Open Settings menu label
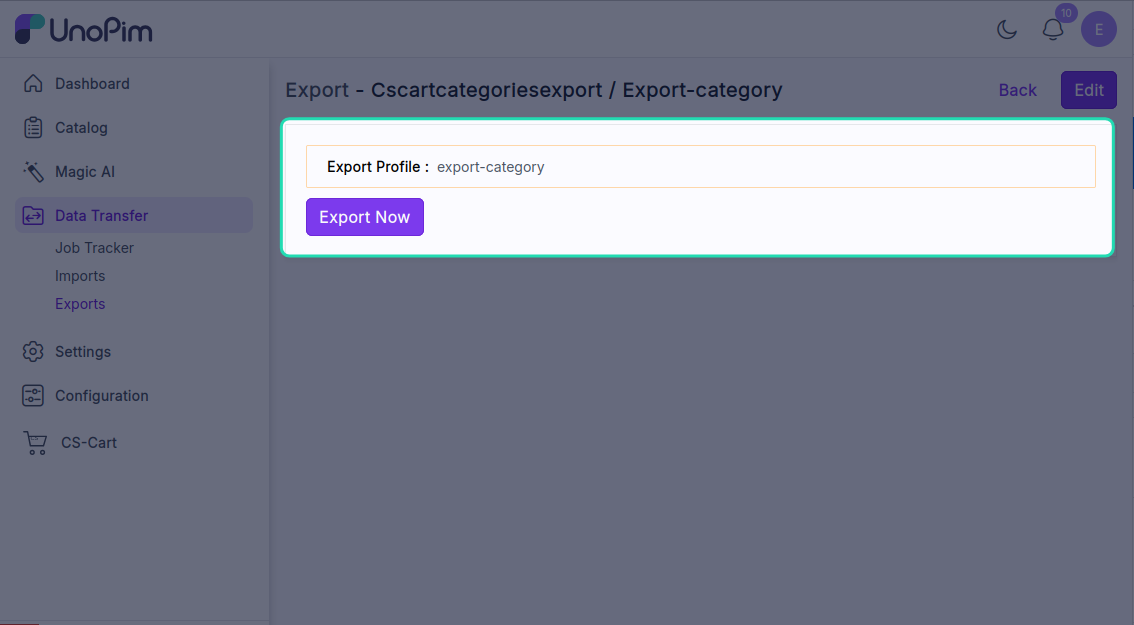 pos(82,352)
